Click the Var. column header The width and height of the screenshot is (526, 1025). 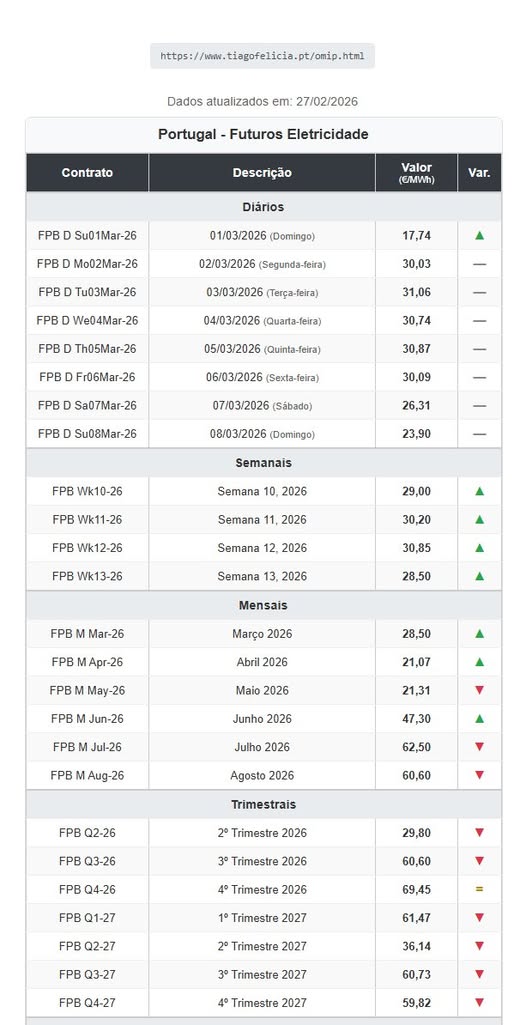pos(480,173)
